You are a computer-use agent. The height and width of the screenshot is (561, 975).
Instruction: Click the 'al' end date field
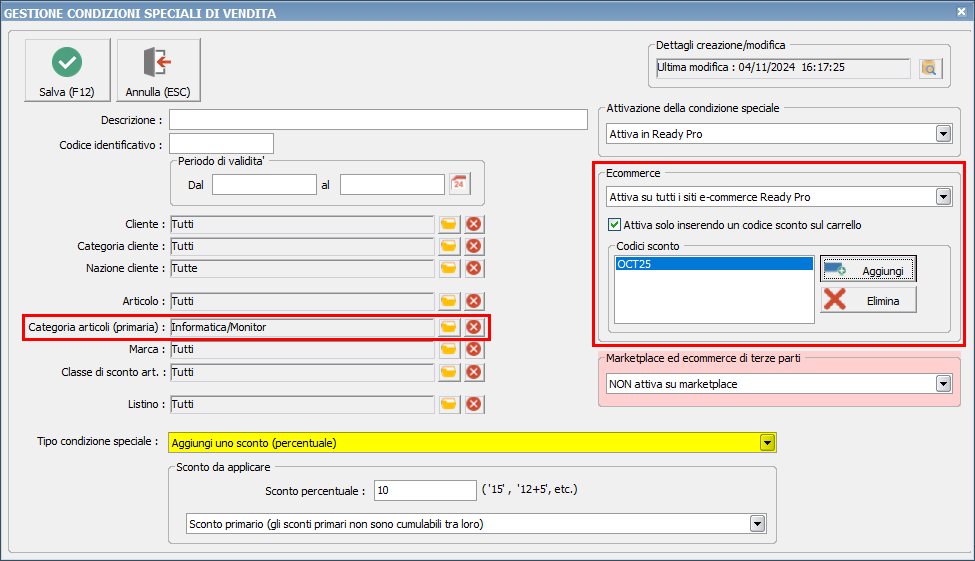[x=392, y=185]
